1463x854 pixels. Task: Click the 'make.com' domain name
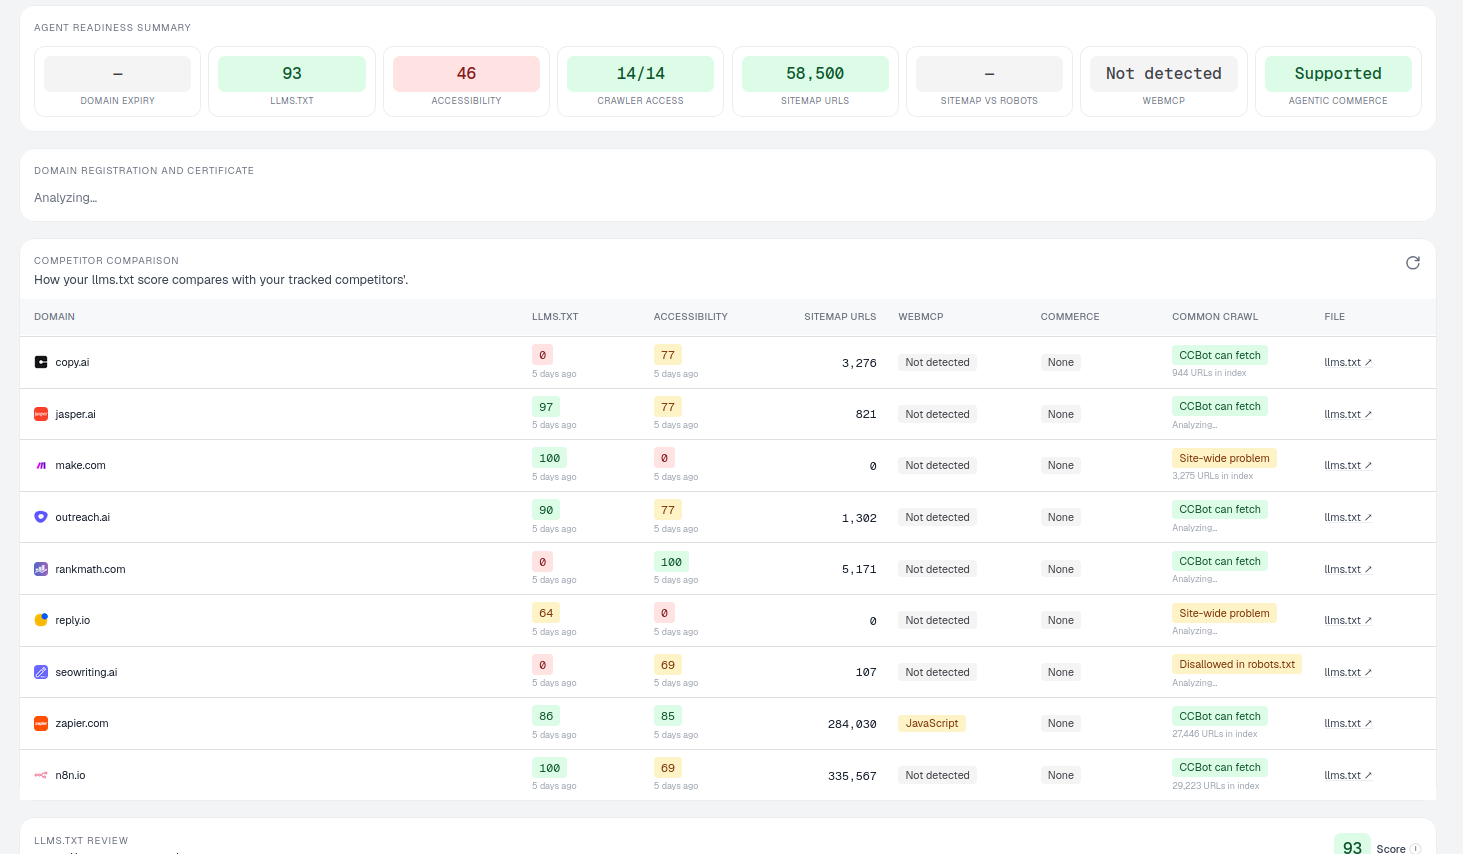point(81,465)
